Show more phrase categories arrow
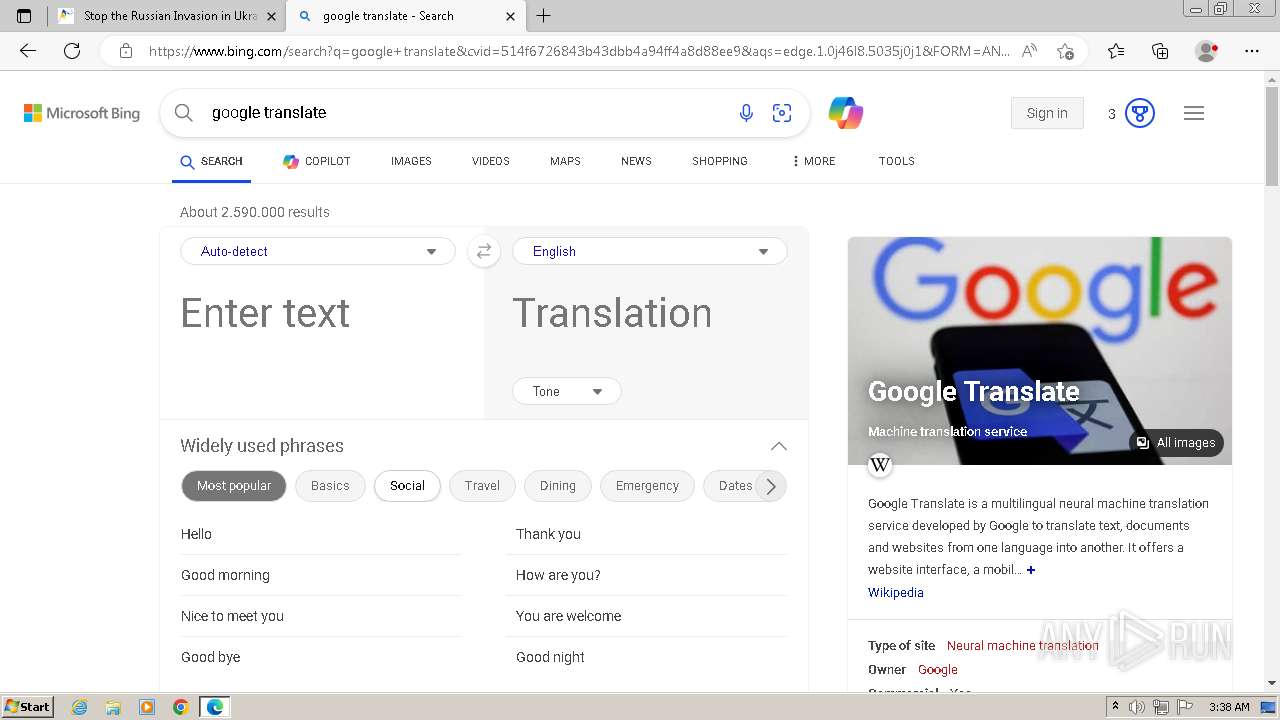This screenshot has height=720, width=1280. pyautogui.click(x=770, y=486)
